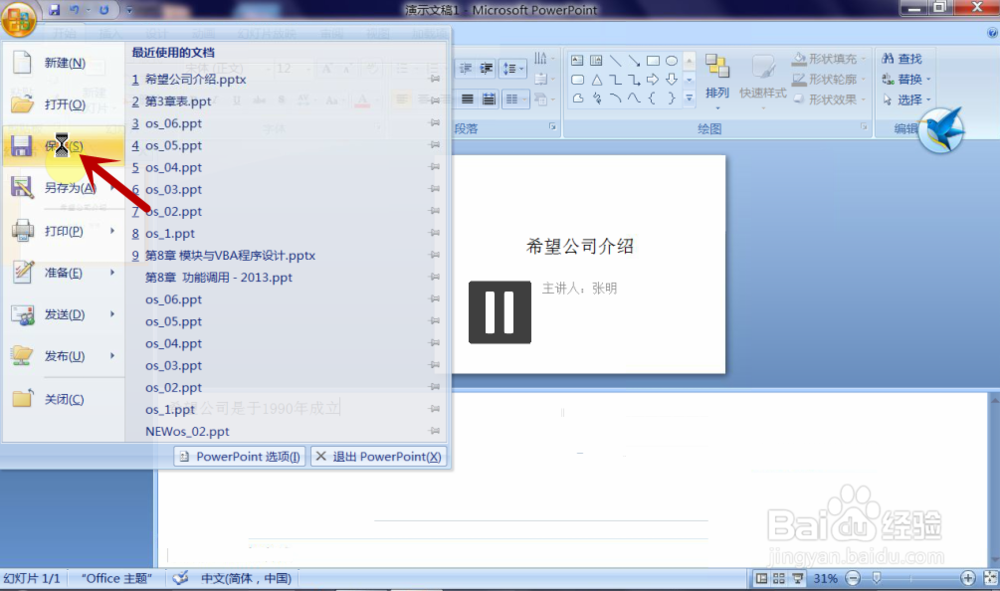The image size is (1000, 591).
Task: Open line spacing dropdown in paragraph group
Action: click(513, 68)
